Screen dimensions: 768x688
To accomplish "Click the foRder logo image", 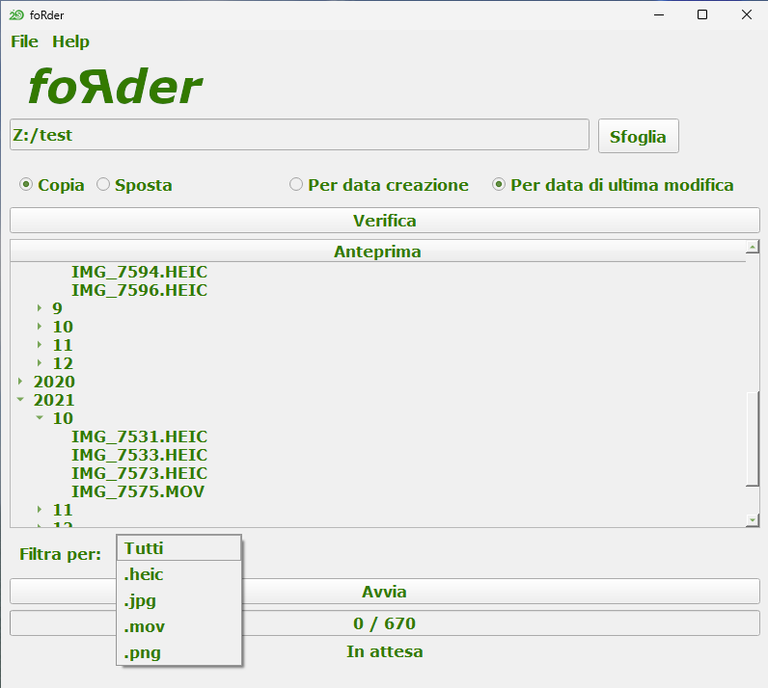I will point(116,86).
